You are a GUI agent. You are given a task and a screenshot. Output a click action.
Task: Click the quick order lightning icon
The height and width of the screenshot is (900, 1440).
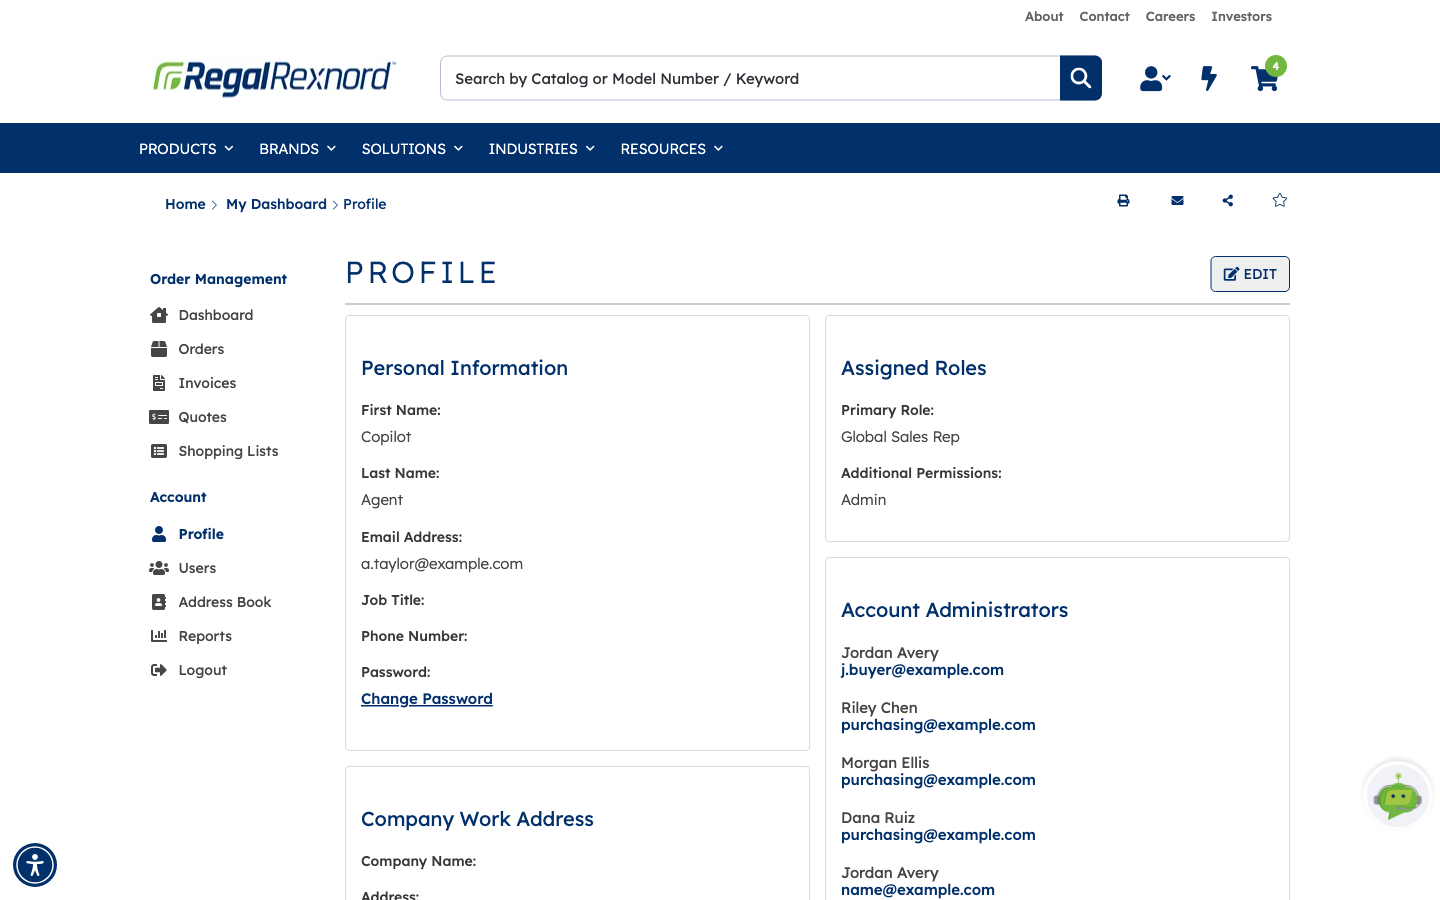pos(1209,78)
